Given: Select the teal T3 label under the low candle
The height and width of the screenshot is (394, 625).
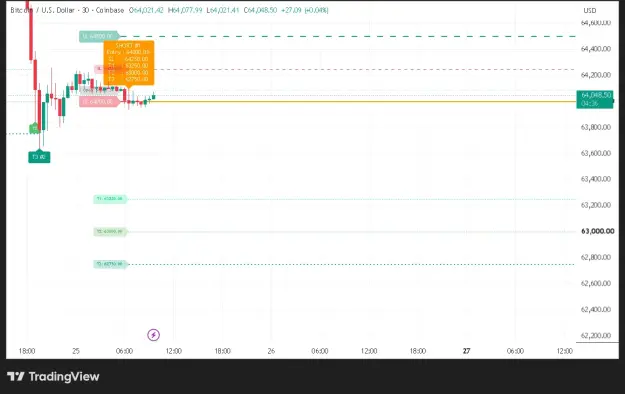Looking at the screenshot, I should [39, 157].
